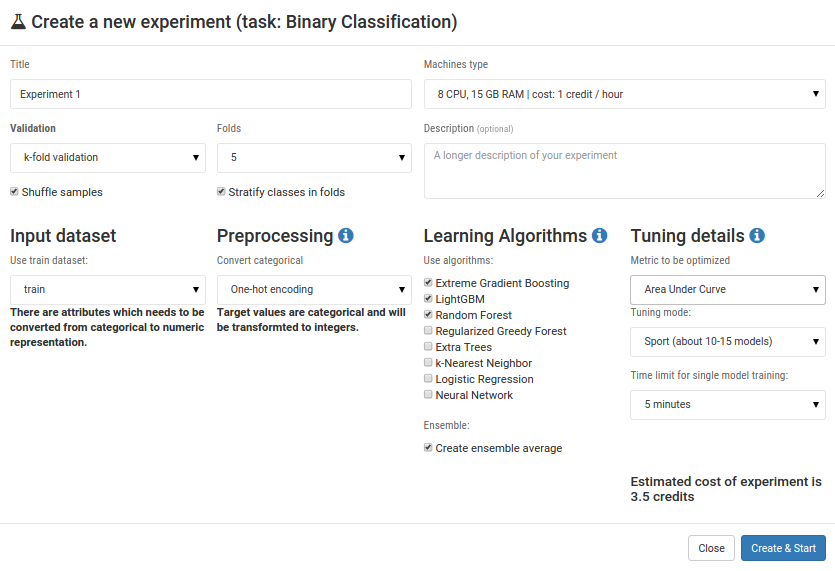
Task: Click the Learning Algorithms info icon
Action: tap(600, 236)
